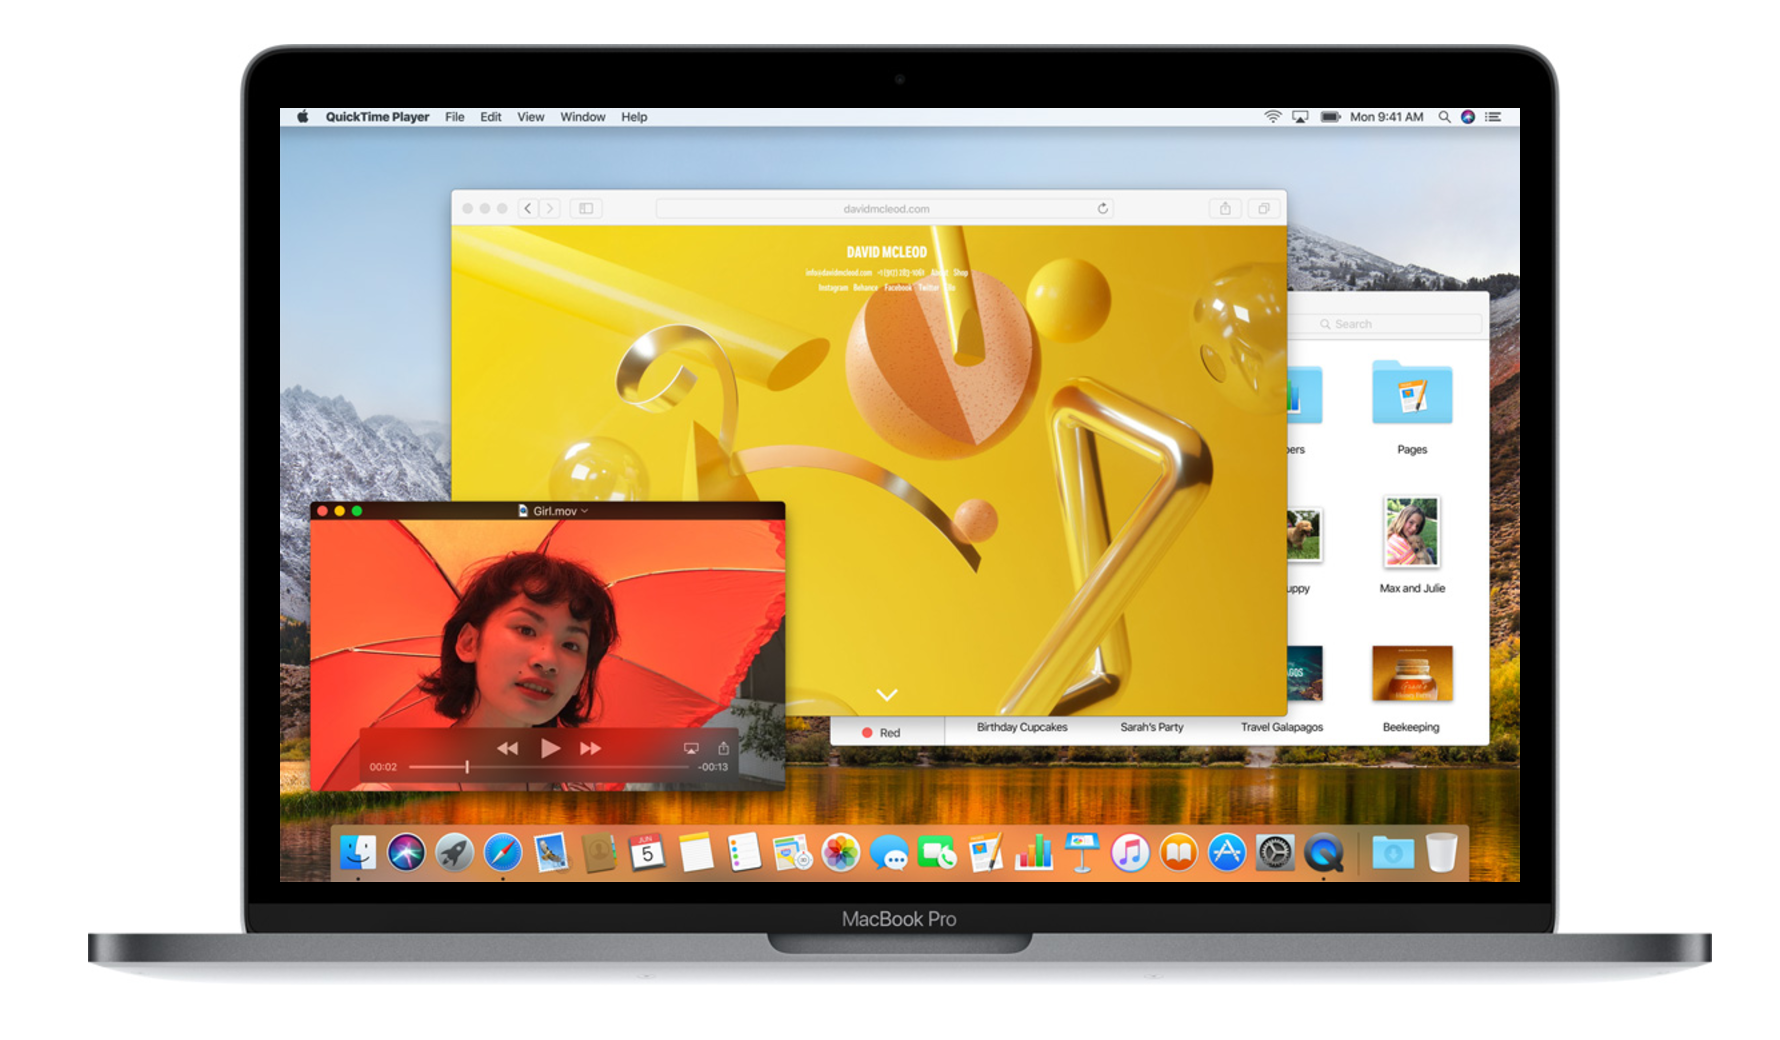This screenshot has height=1040, width=1780.
Task: Open Downloads folder in the Dock
Action: [1393, 853]
